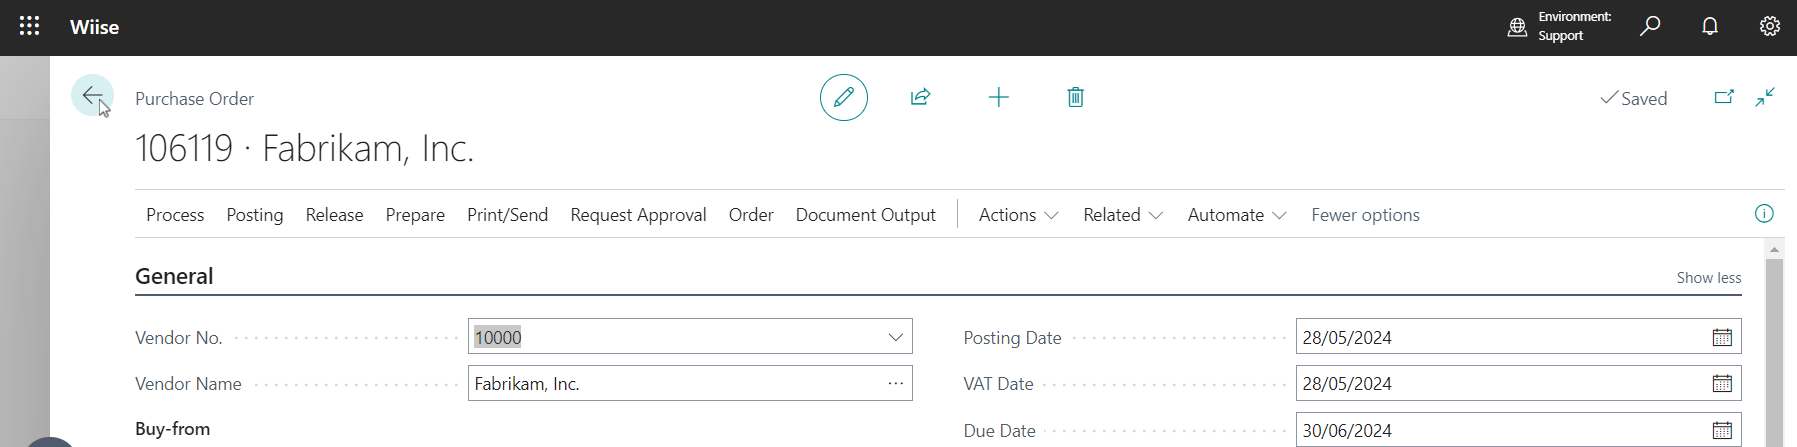This screenshot has height=447, width=1797.
Task: Open the Release menu
Action: 334,215
